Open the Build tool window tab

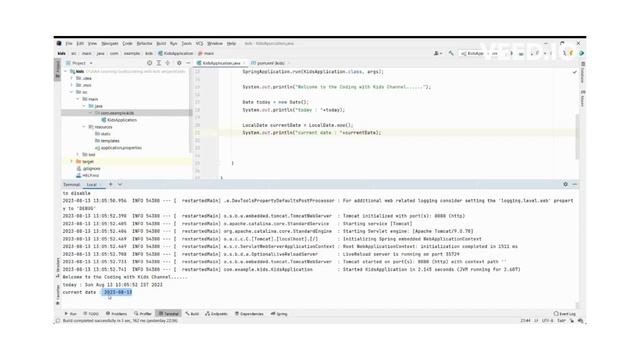pos(192,314)
